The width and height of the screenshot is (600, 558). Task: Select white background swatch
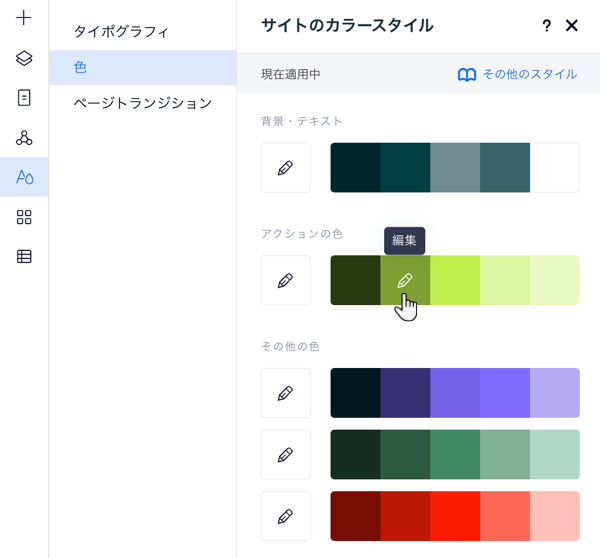555,168
